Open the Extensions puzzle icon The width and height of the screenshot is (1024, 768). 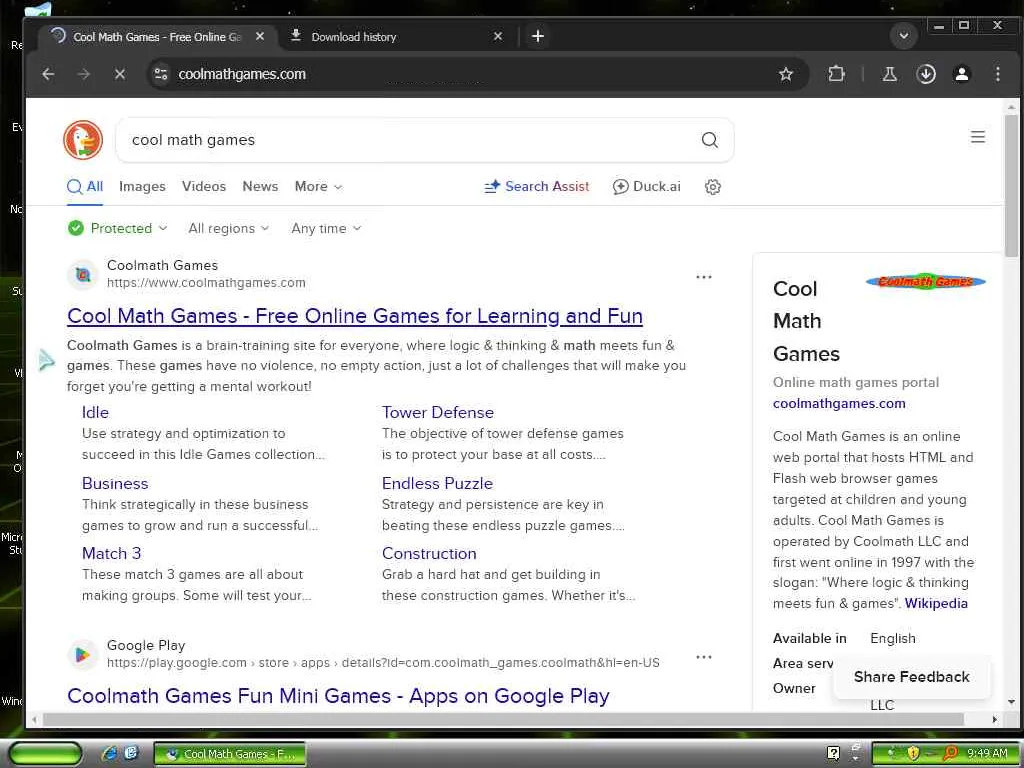pos(836,74)
